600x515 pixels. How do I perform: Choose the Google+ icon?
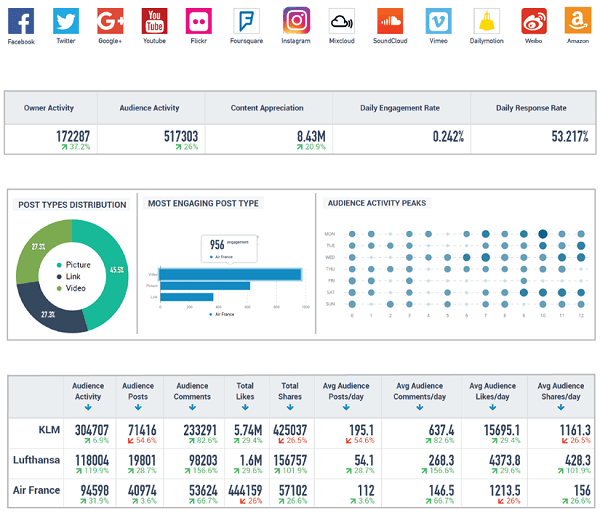pos(110,21)
